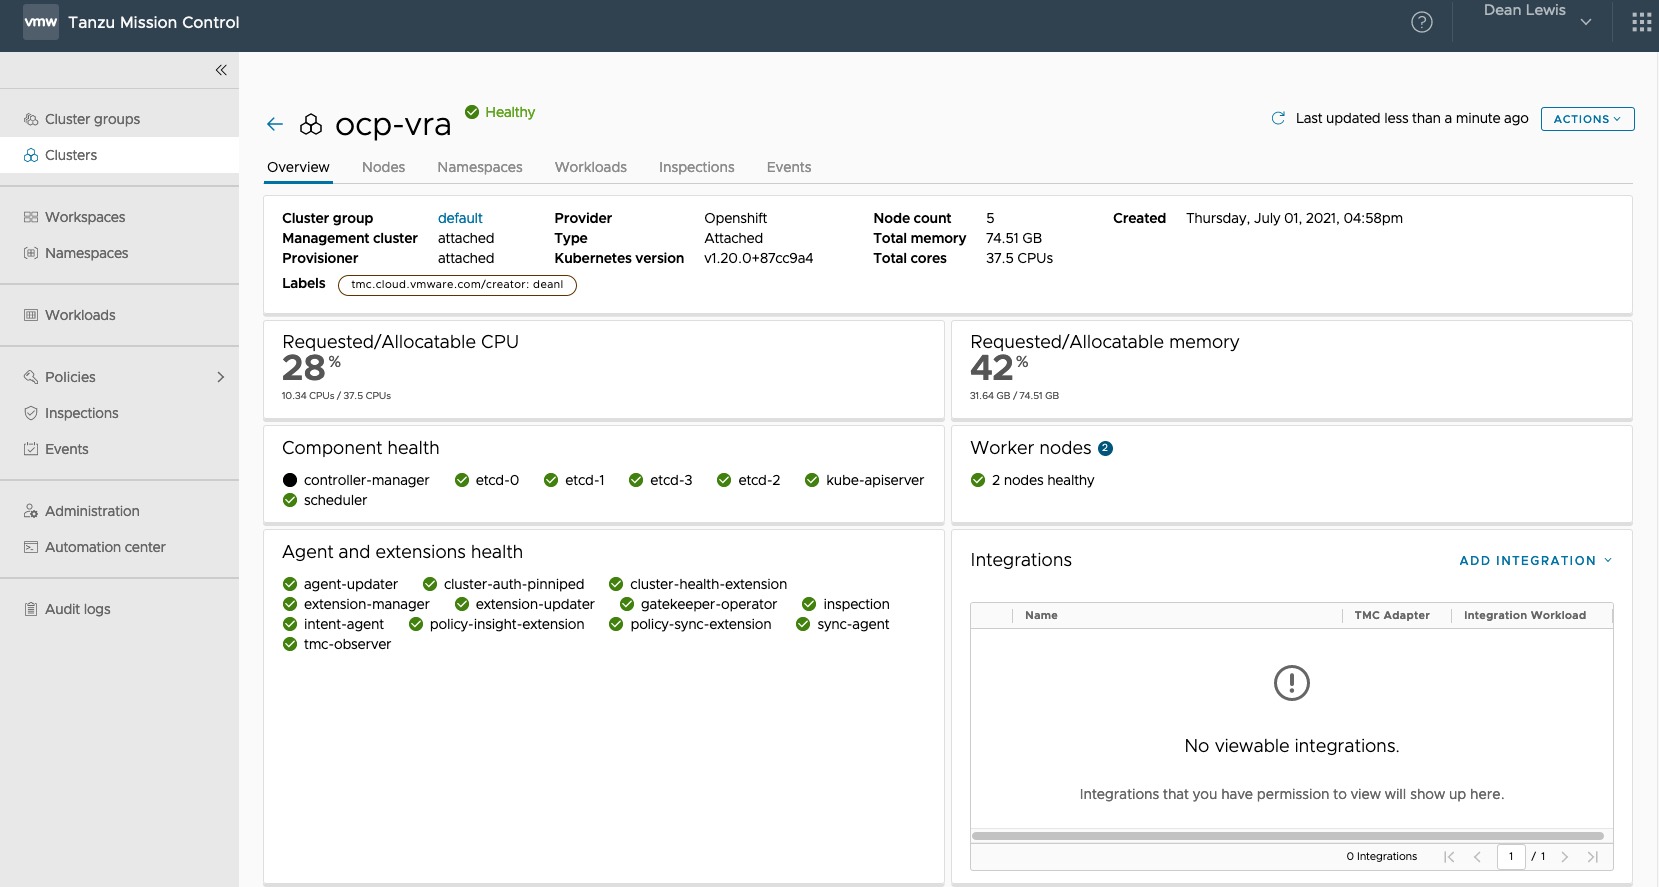Switch to the Nodes tab
The width and height of the screenshot is (1659, 887).
click(x=383, y=167)
